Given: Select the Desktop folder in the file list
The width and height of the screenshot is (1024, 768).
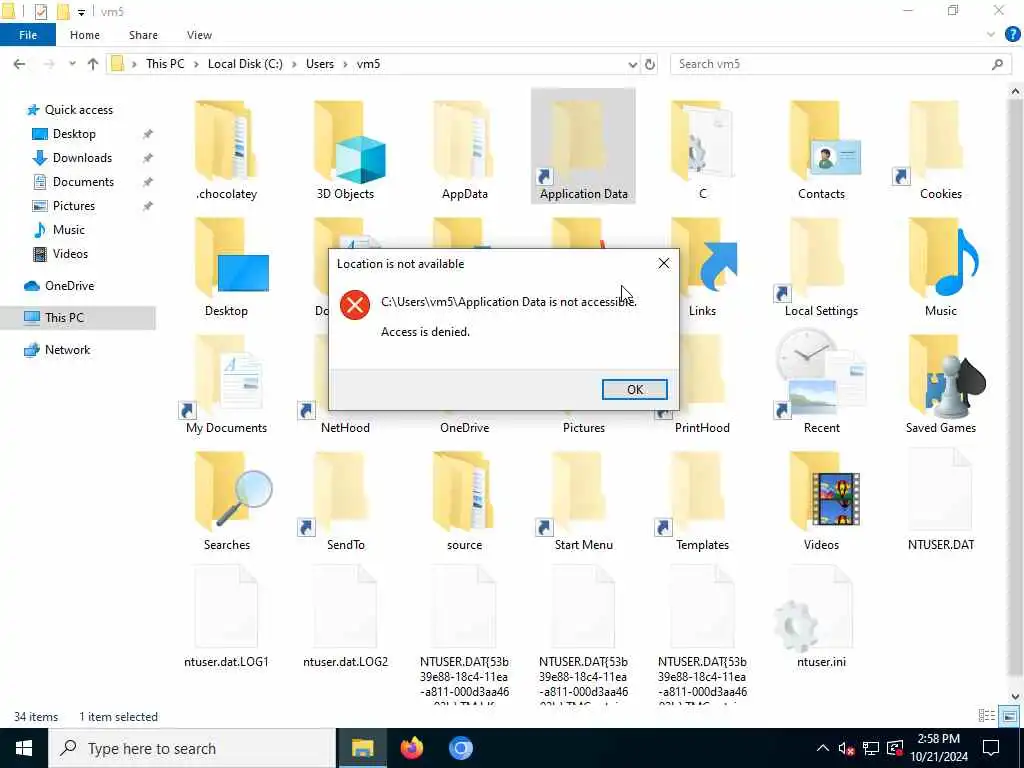Looking at the screenshot, I should pos(227,266).
